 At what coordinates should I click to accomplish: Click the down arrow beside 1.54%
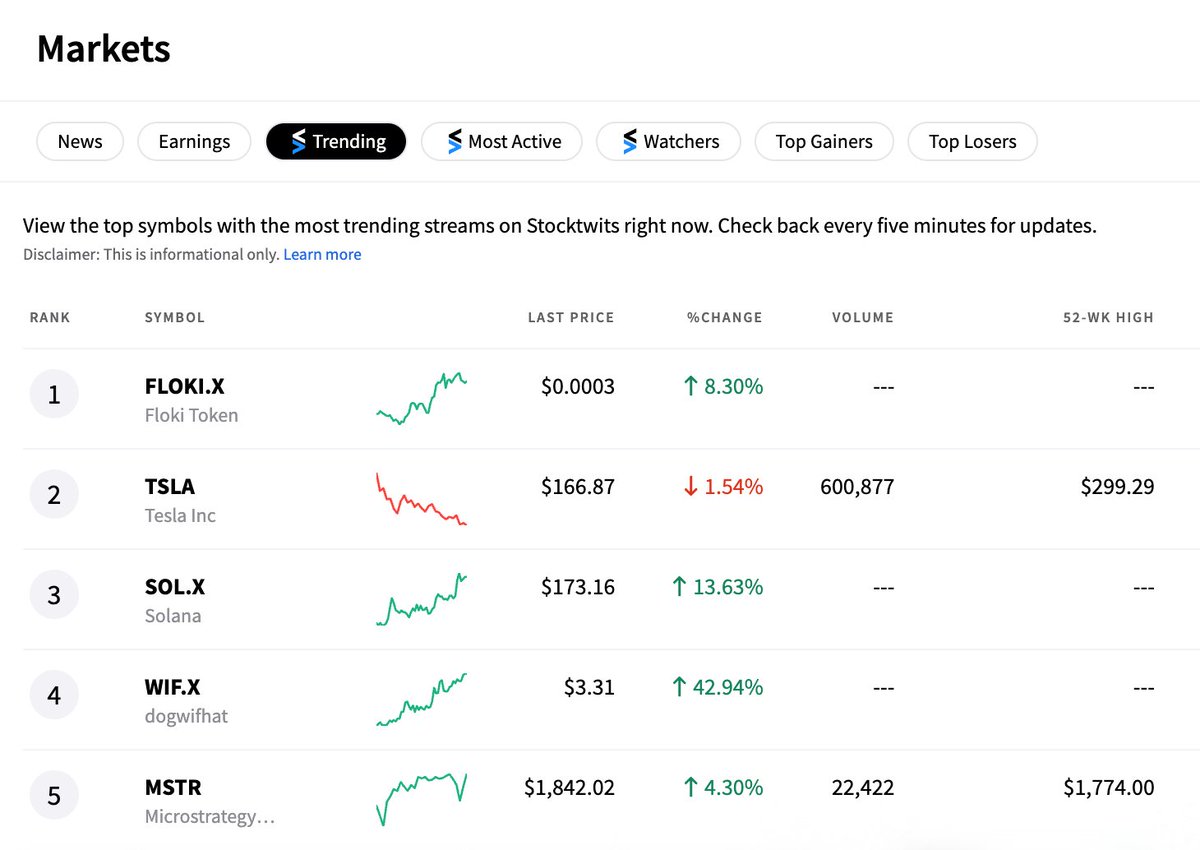[690, 487]
